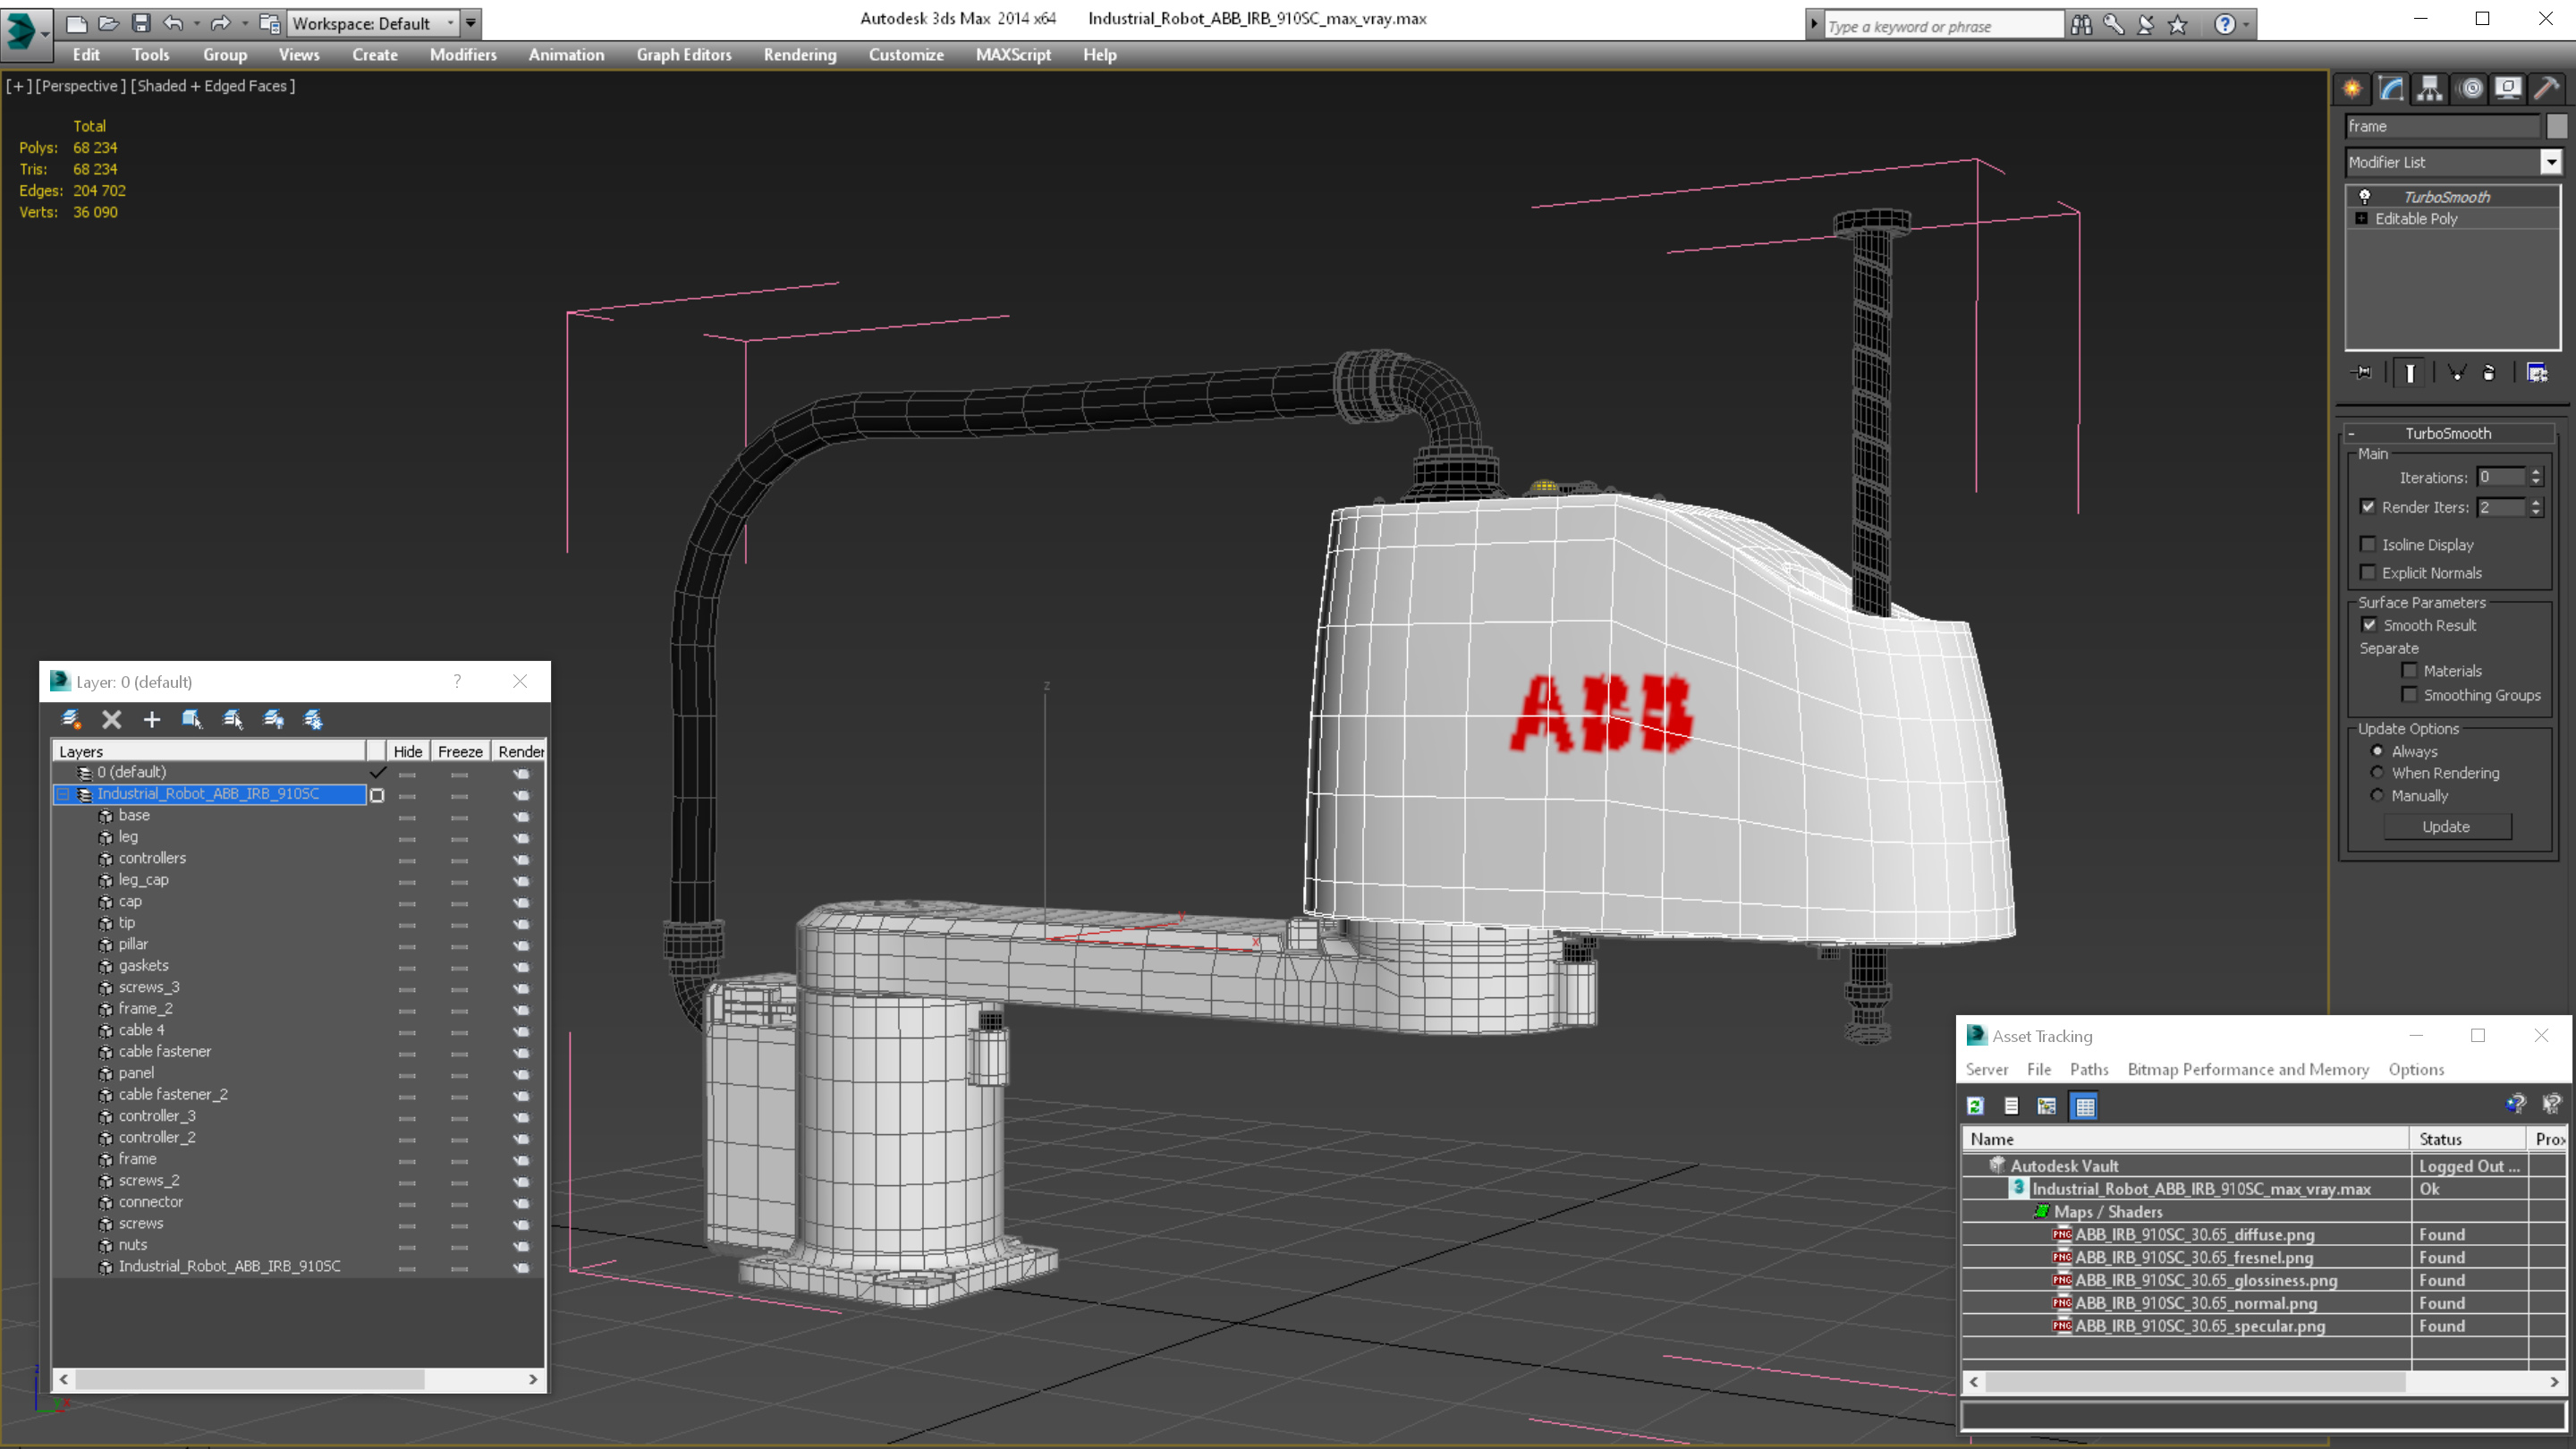Toggle Smooth Result checkbox
This screenshot has width=2576, height=1449.
click(2369, 624)
